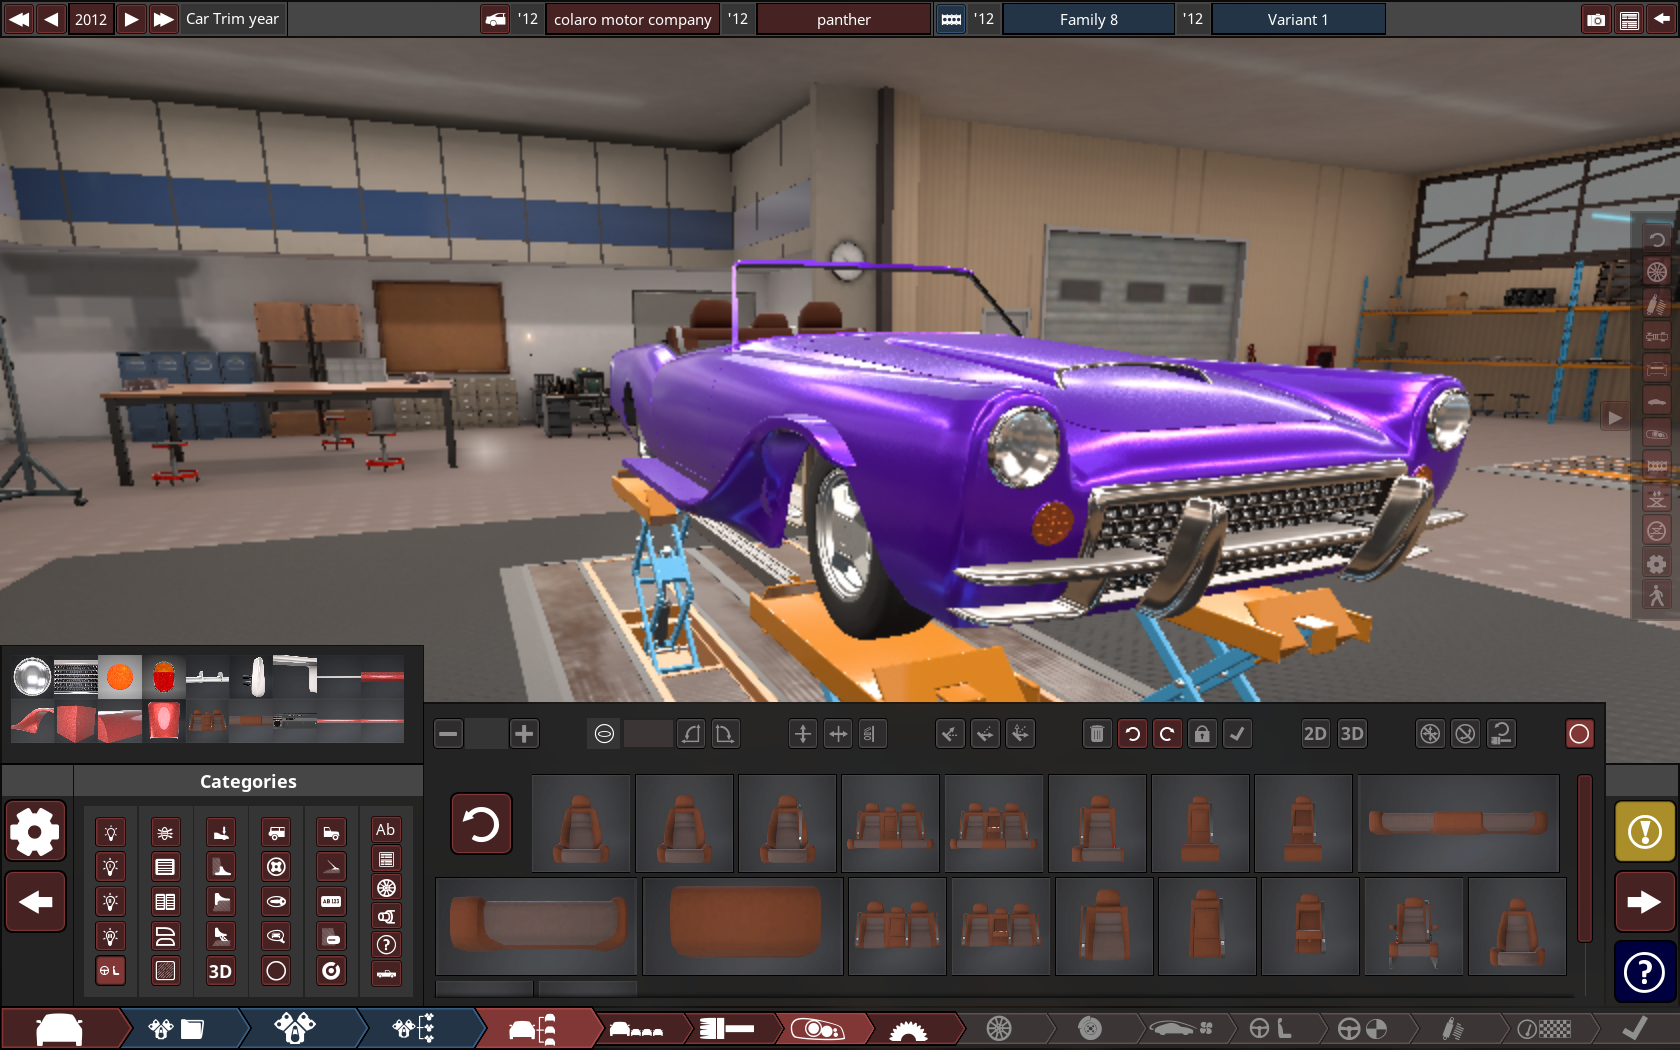Select the 3D fixture category
This screenshot has width=1680, height=1050.
pyautogui.click(x=220, y=971)
